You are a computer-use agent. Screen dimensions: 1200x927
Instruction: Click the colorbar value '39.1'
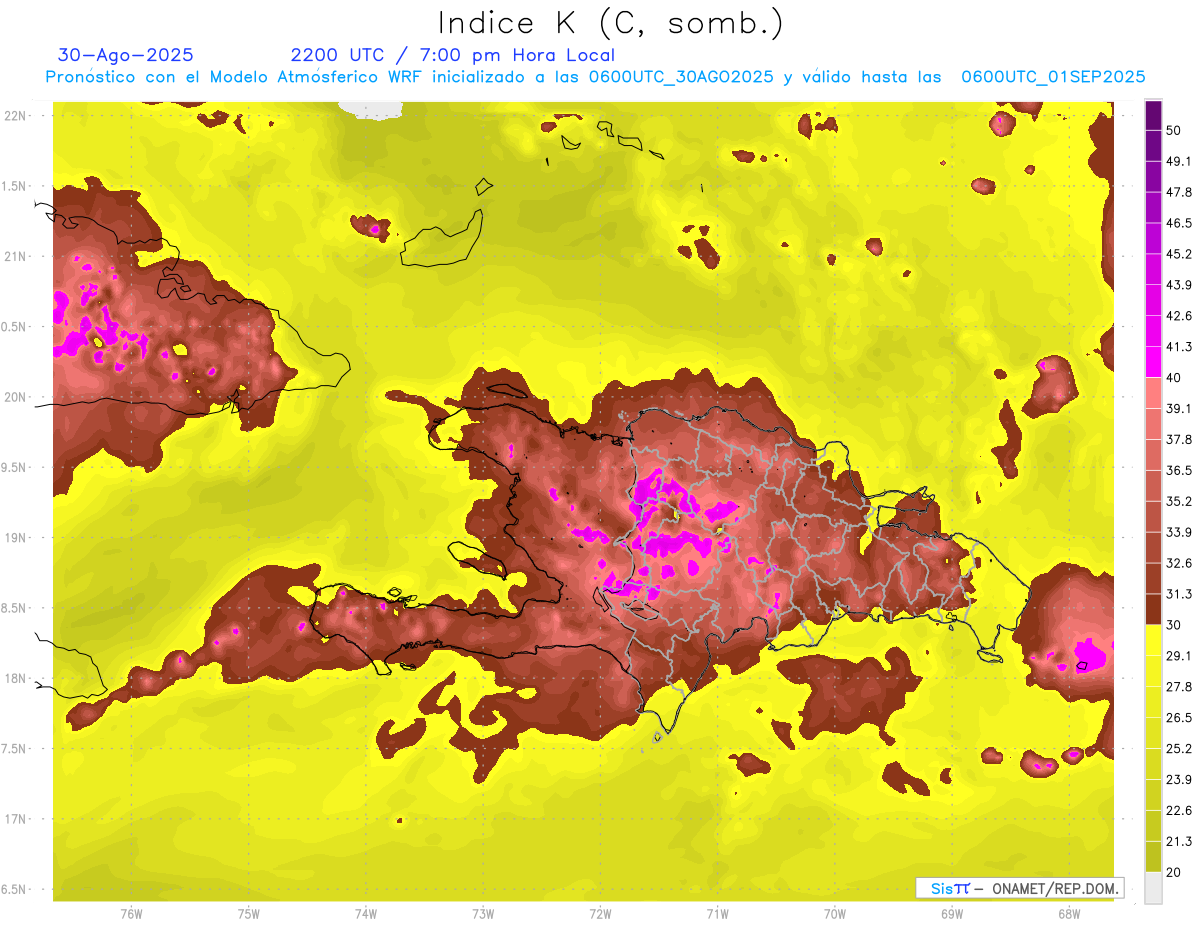[1178, 408]
